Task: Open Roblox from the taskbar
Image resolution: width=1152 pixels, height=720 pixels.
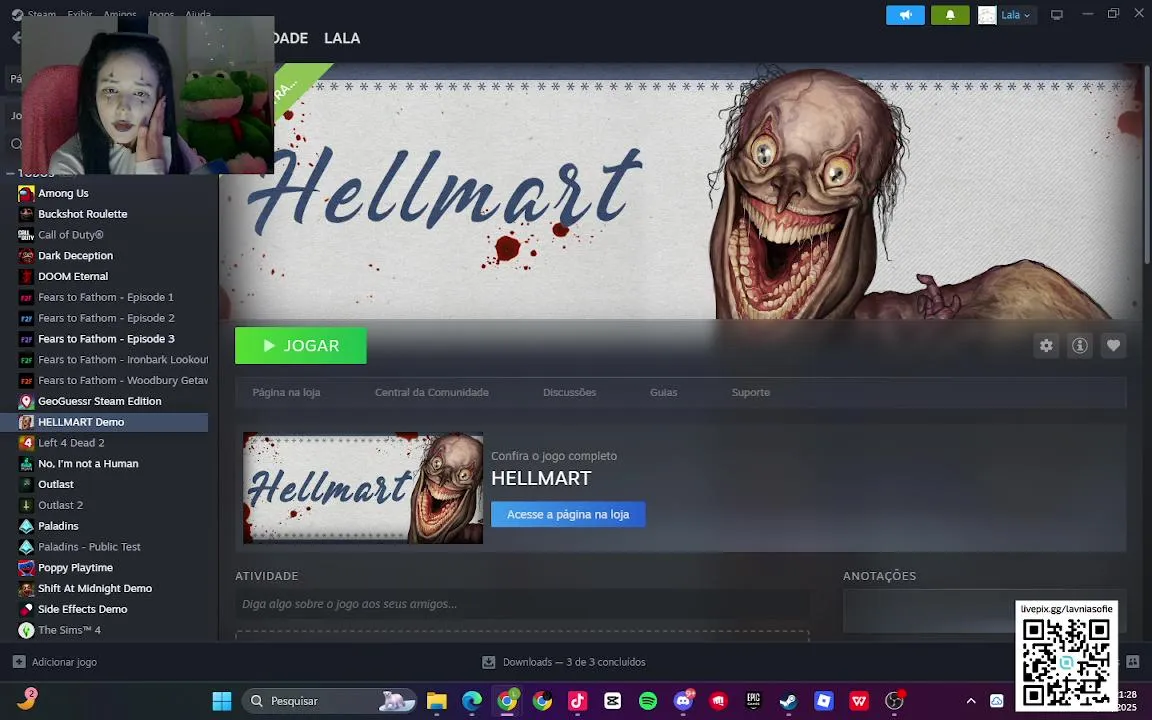Action: tap(824, 701)
